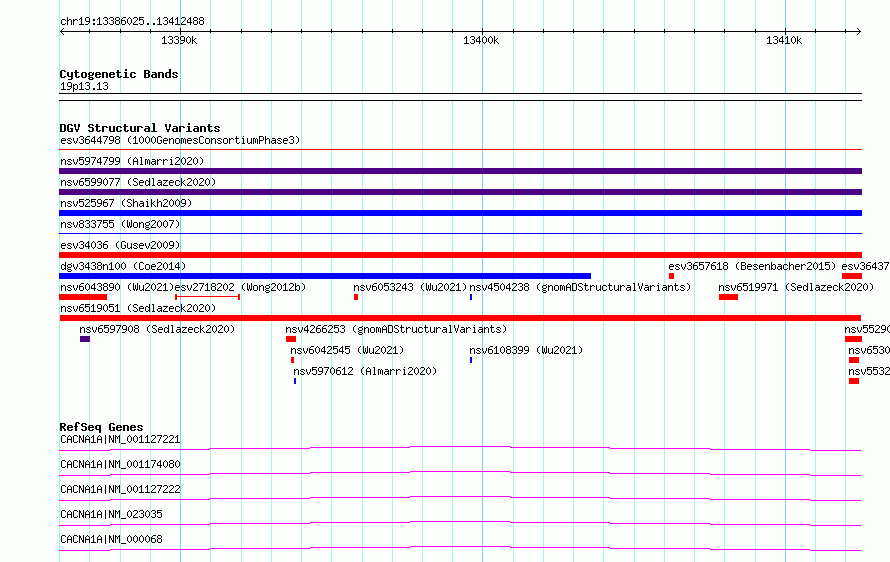890x562 pixels.
Task: Select the CACNA1A|NM_000068 transcript label
Action: pos(111,539)
